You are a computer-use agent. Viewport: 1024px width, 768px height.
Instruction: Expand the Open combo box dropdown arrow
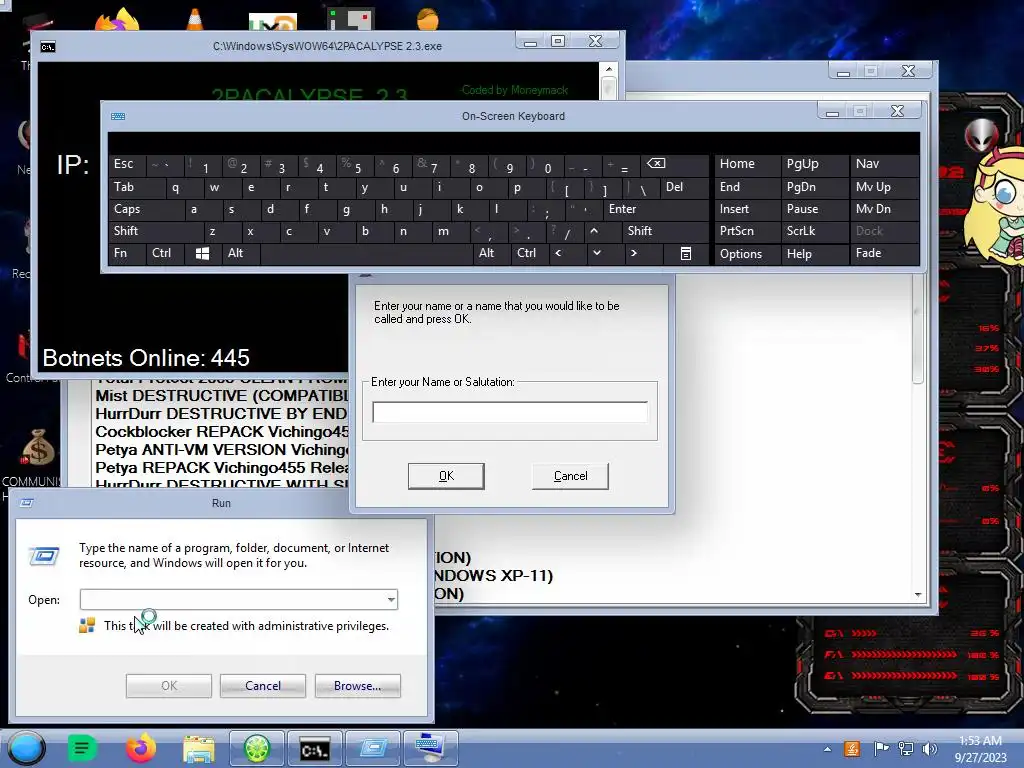391,600
